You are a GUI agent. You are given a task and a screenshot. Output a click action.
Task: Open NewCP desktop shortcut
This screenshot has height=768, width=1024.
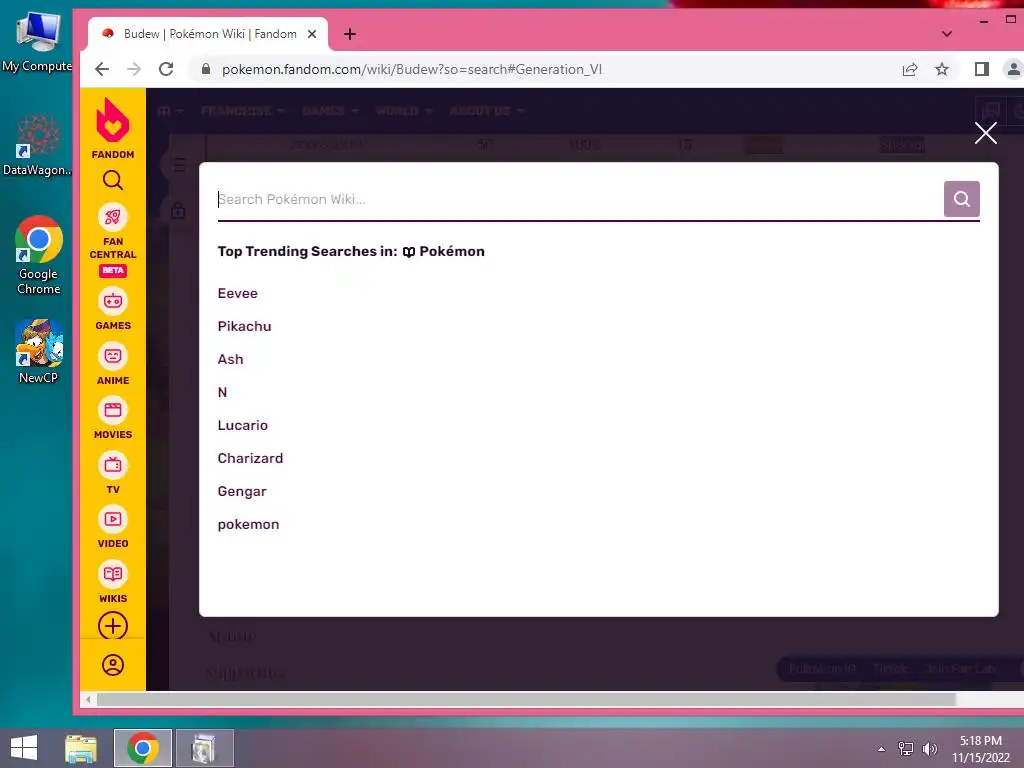click(39, 351)
